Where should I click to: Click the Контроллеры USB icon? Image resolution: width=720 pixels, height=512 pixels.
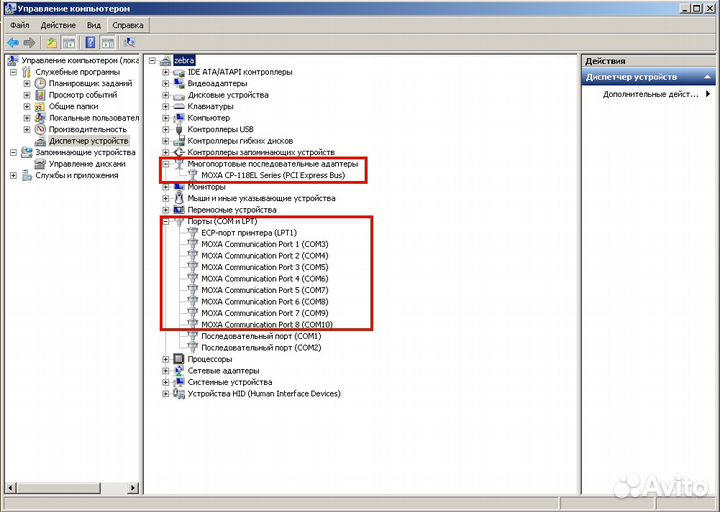coord(179,129)
